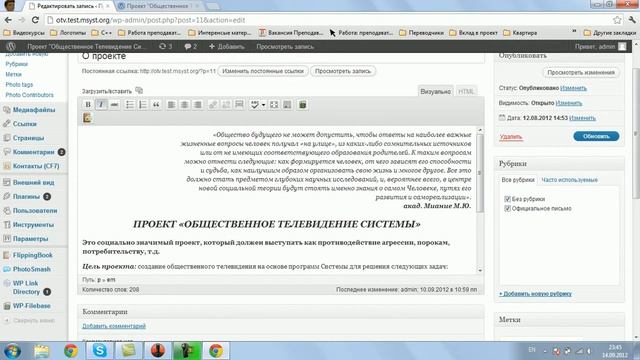Align text right
This screenshot has width=640, height=360.
pyautogui.click(x=198, y=105)
